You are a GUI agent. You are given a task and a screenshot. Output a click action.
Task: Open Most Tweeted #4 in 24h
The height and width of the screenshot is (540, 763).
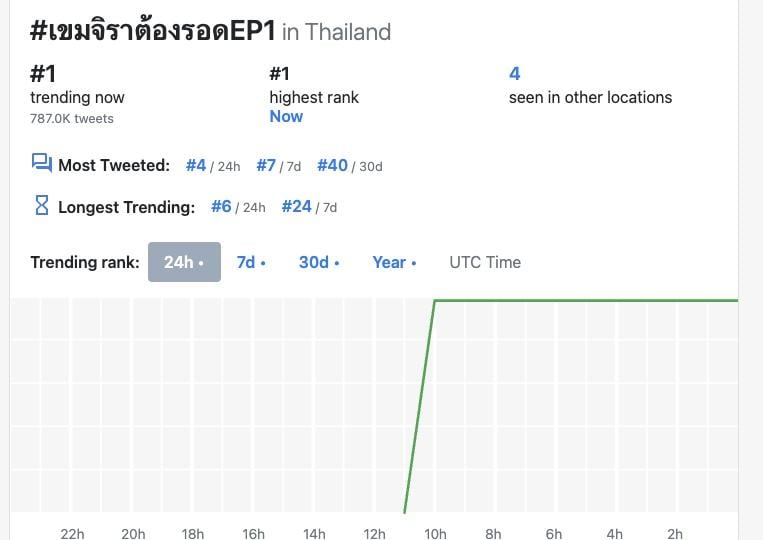pos(196,165)
